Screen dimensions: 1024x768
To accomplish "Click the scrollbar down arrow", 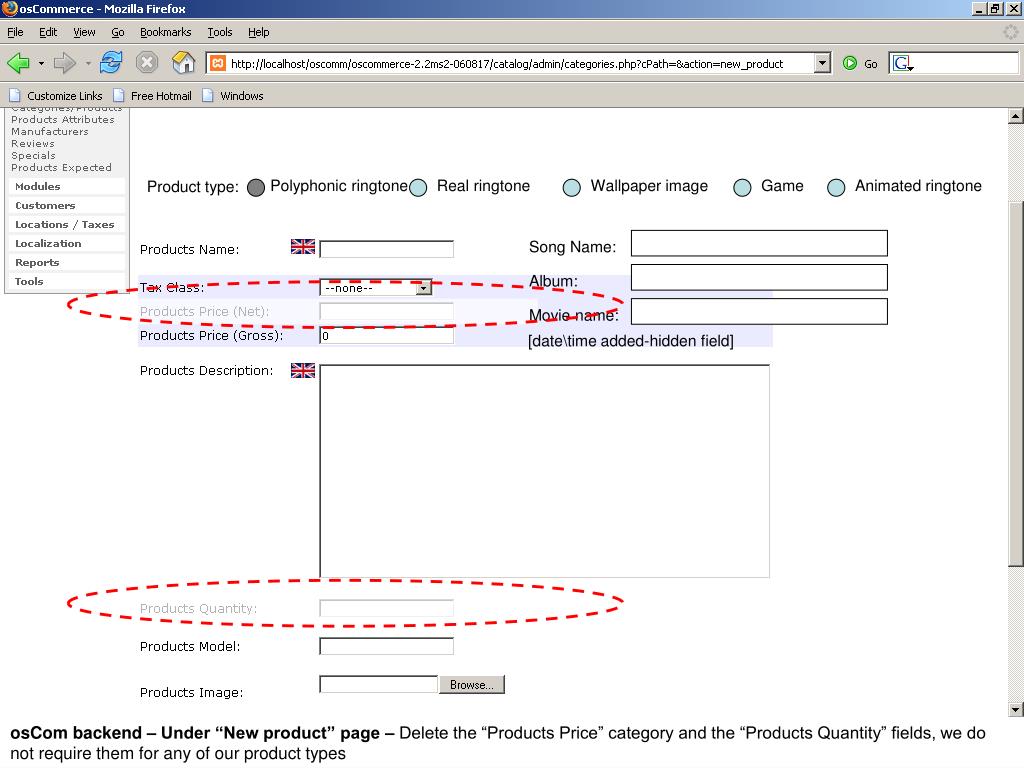I will coord(1016,709).
